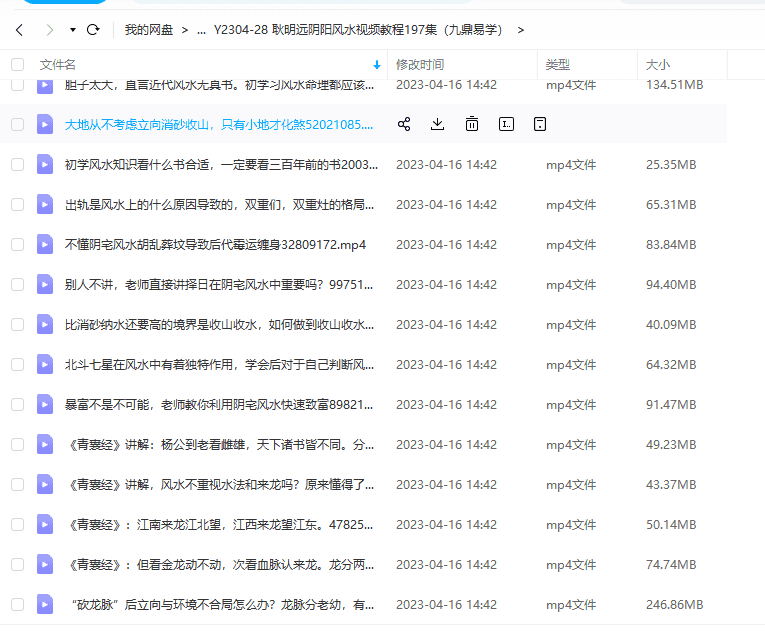This screenshot has height=644, width=765.
Task: Toggle the select-all checkbox in header
Action: tap(17, 64)
